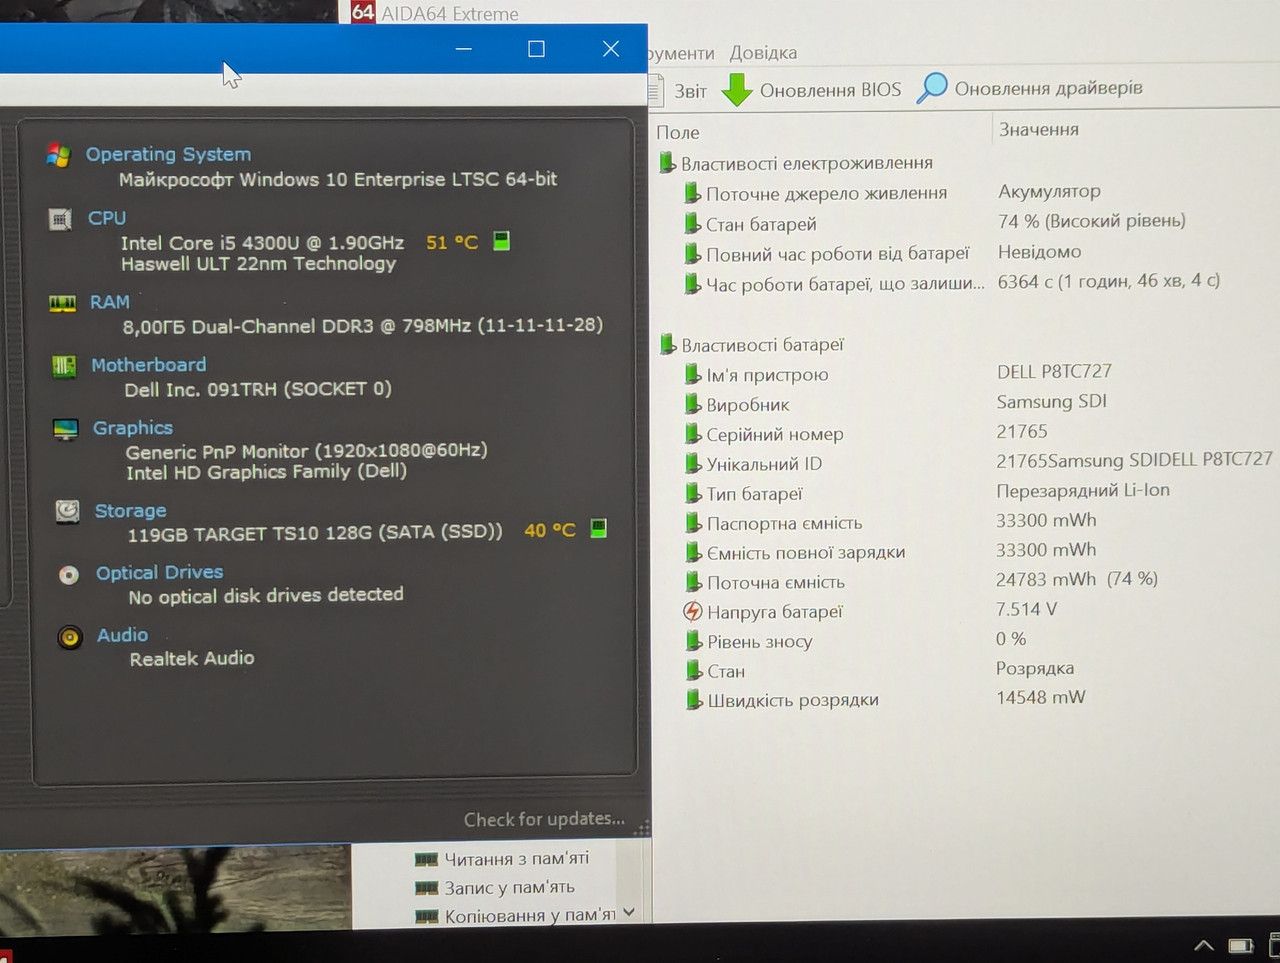Screen dimensions: 1280x963
Task: Click the Значення column header
Action: coord(1039,129)
